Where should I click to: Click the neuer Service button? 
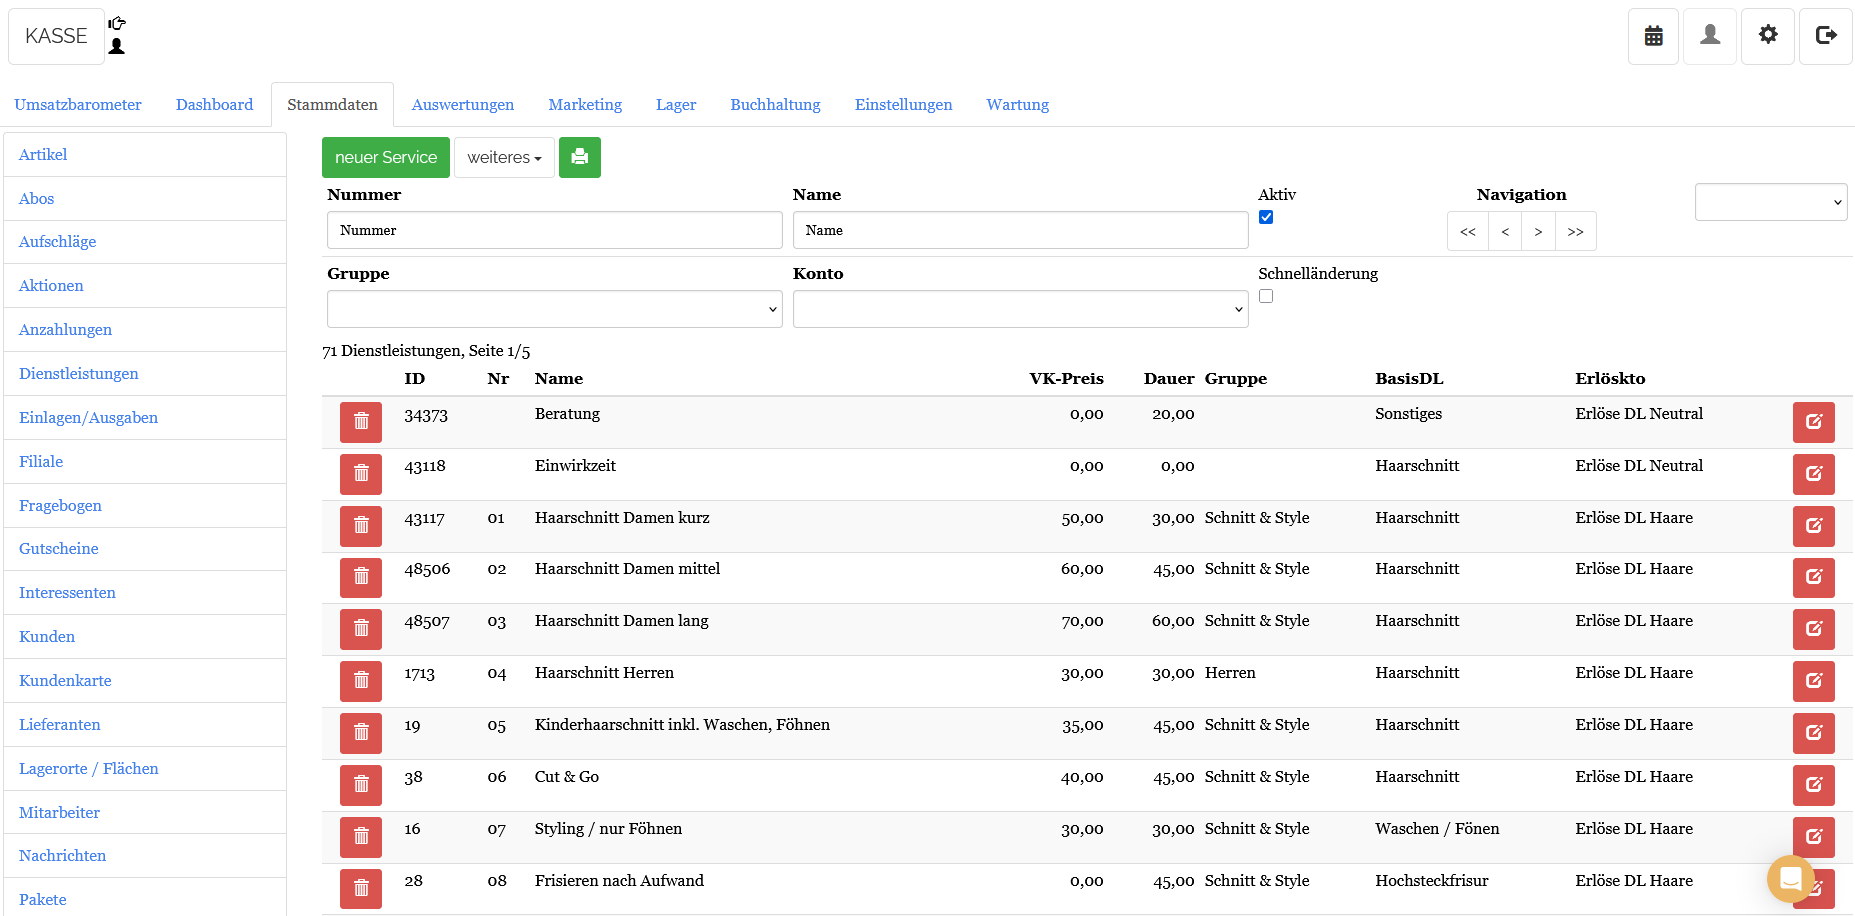(x=386, y=158)
